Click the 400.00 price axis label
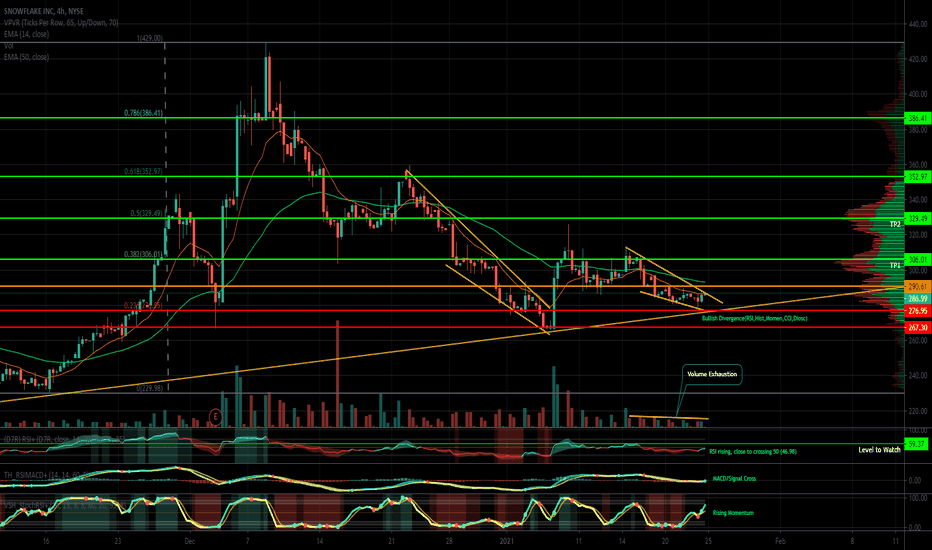 (918, 95)
